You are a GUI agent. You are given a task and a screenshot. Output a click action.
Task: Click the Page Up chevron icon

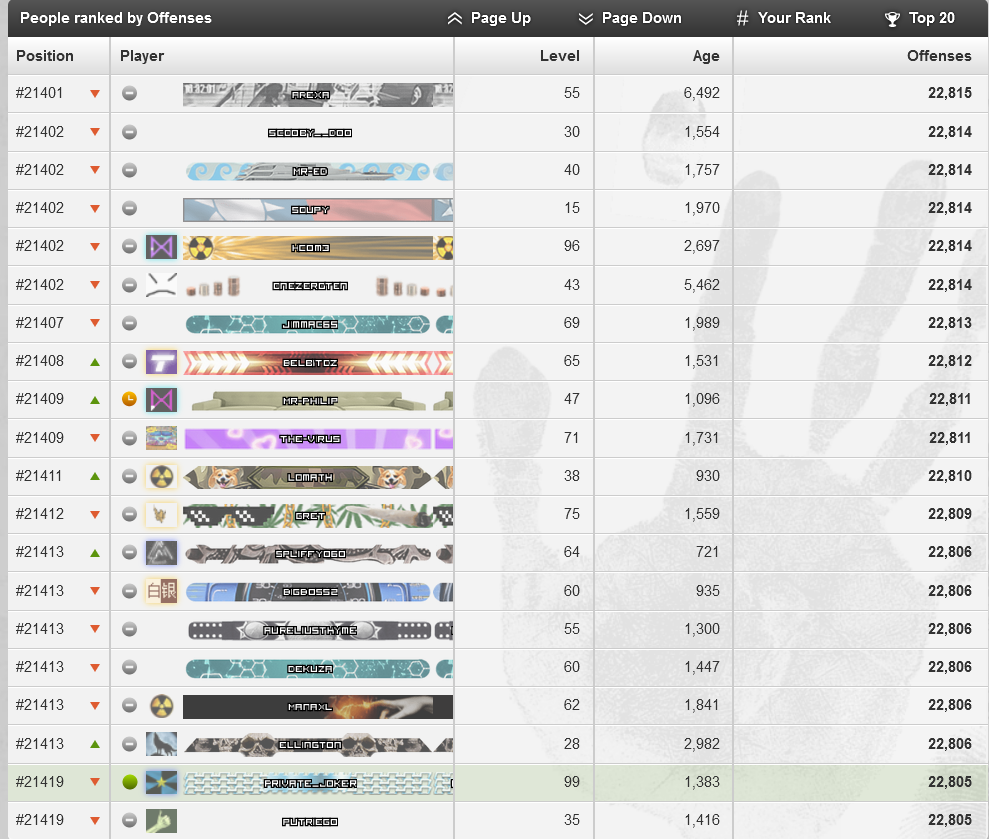tap(455, 18)
